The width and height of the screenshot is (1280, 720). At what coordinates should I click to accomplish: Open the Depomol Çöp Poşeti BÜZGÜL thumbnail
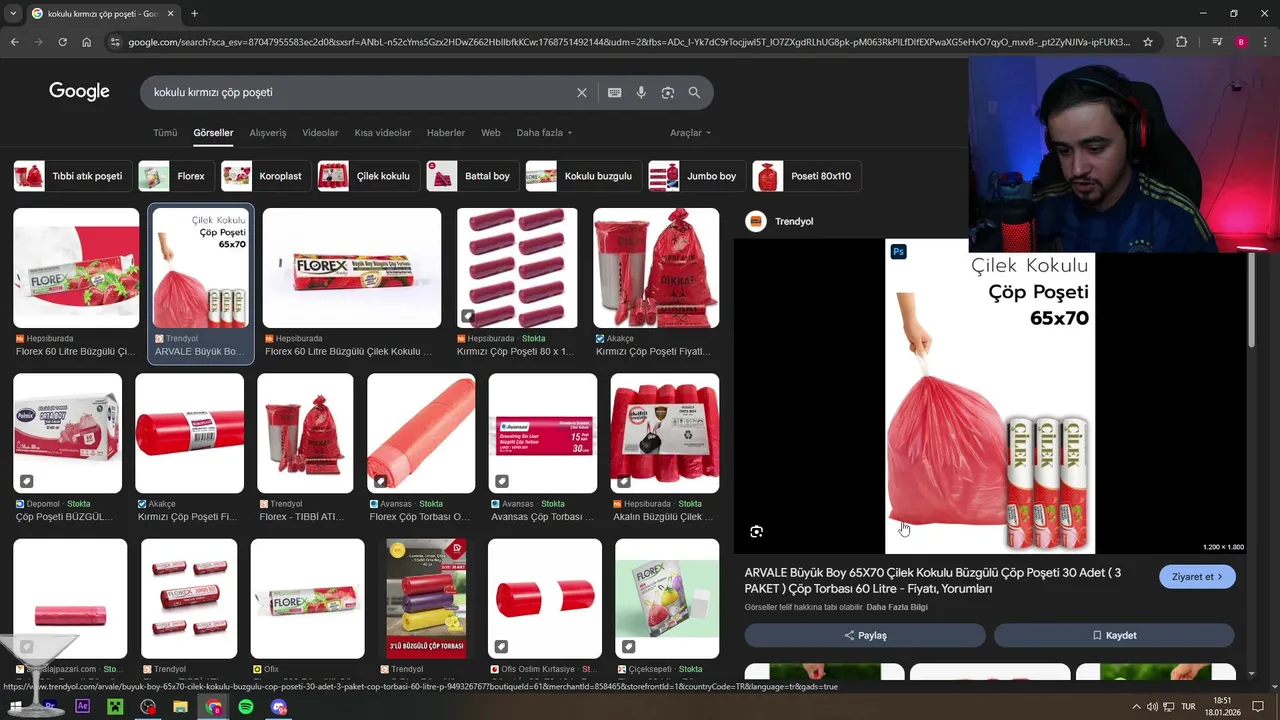coord(67,433)
